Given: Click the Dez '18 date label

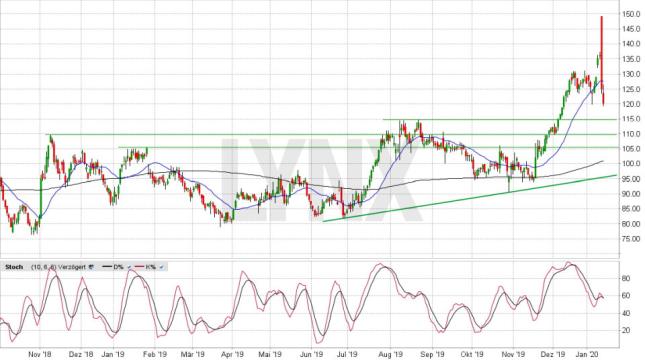Looking at the screenshot, I should (81, 354).
